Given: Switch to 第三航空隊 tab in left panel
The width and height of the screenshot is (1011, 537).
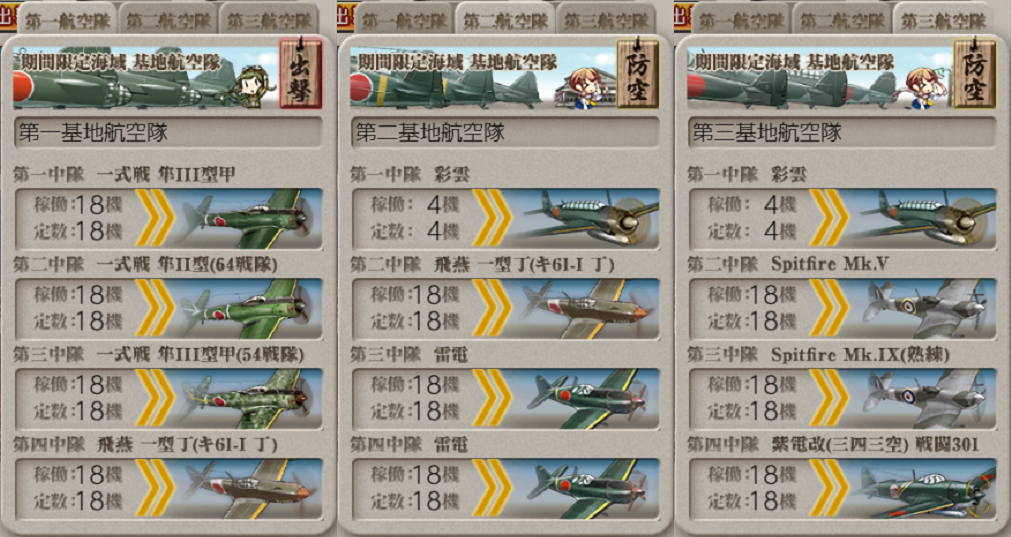Looking at the screenshot, I should point(269,20).
